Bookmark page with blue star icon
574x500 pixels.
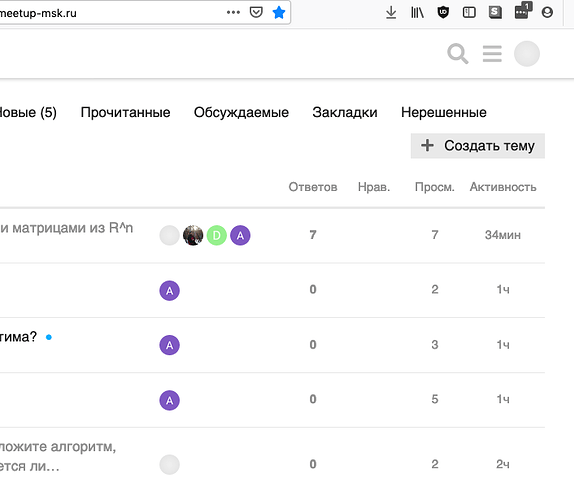click(279, 12)
